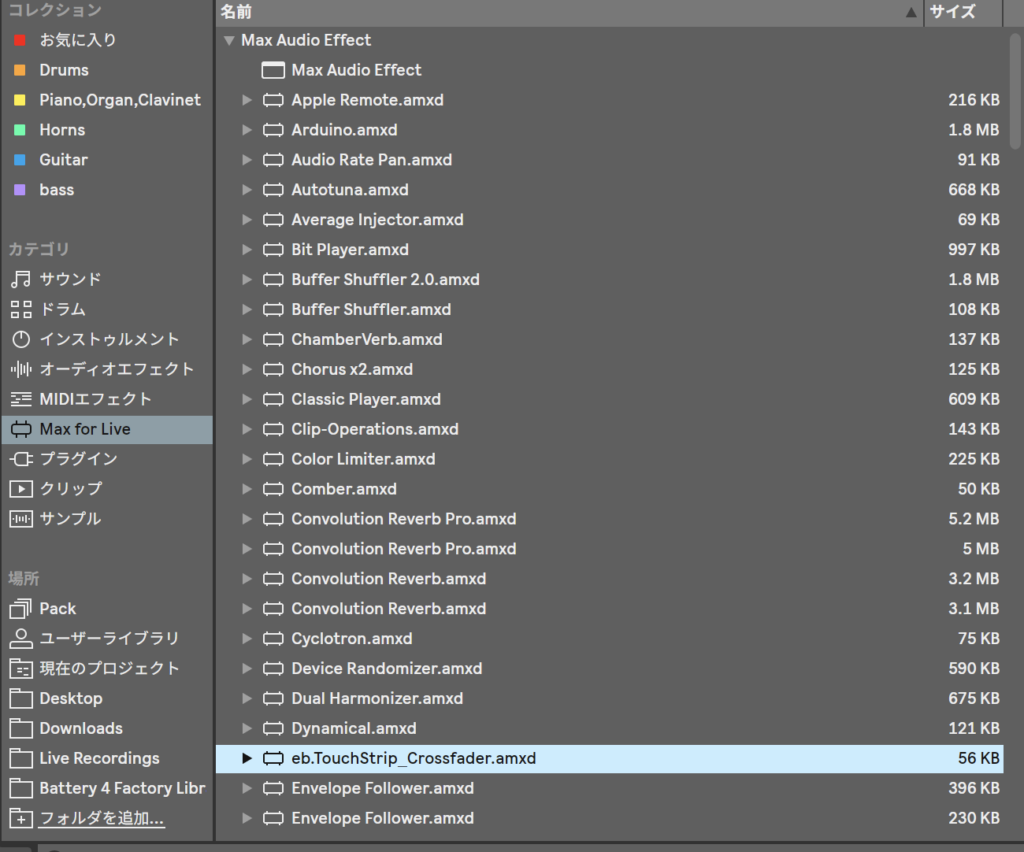Open the Clips category play icon
The height and width of the screenshot is (852, 1024).
21,489
